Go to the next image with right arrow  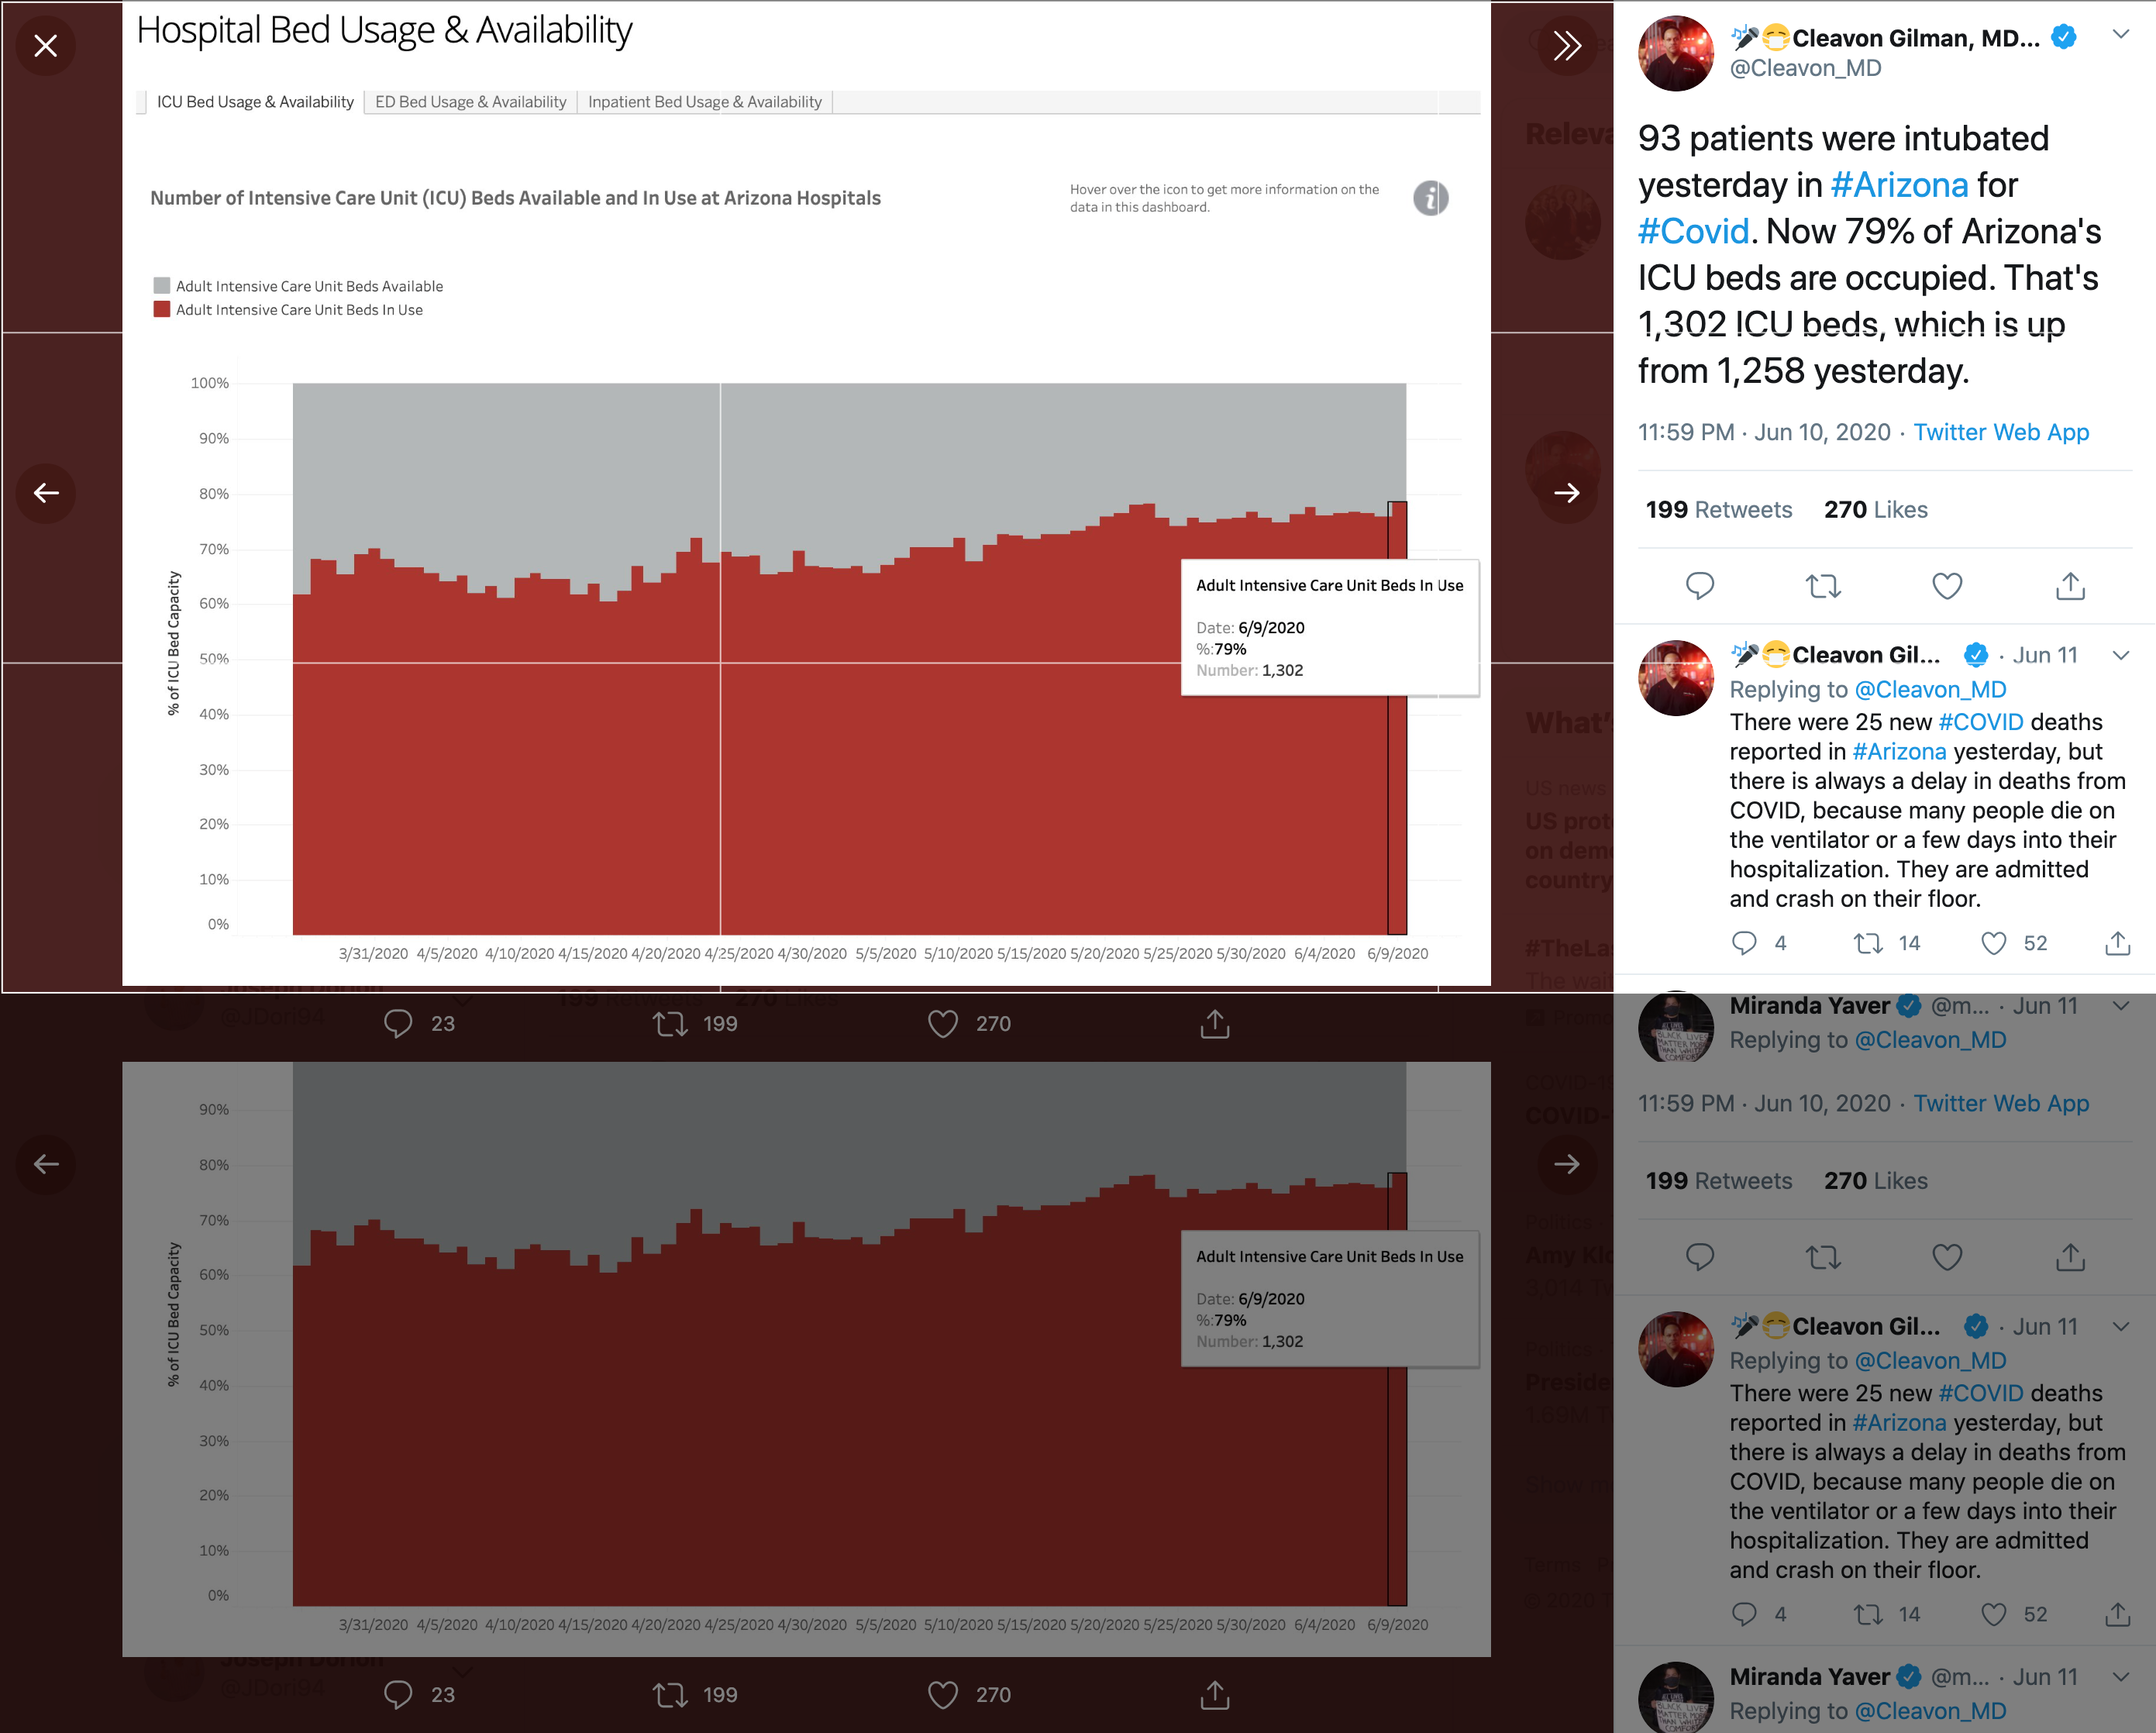(x=1566, y=492)
